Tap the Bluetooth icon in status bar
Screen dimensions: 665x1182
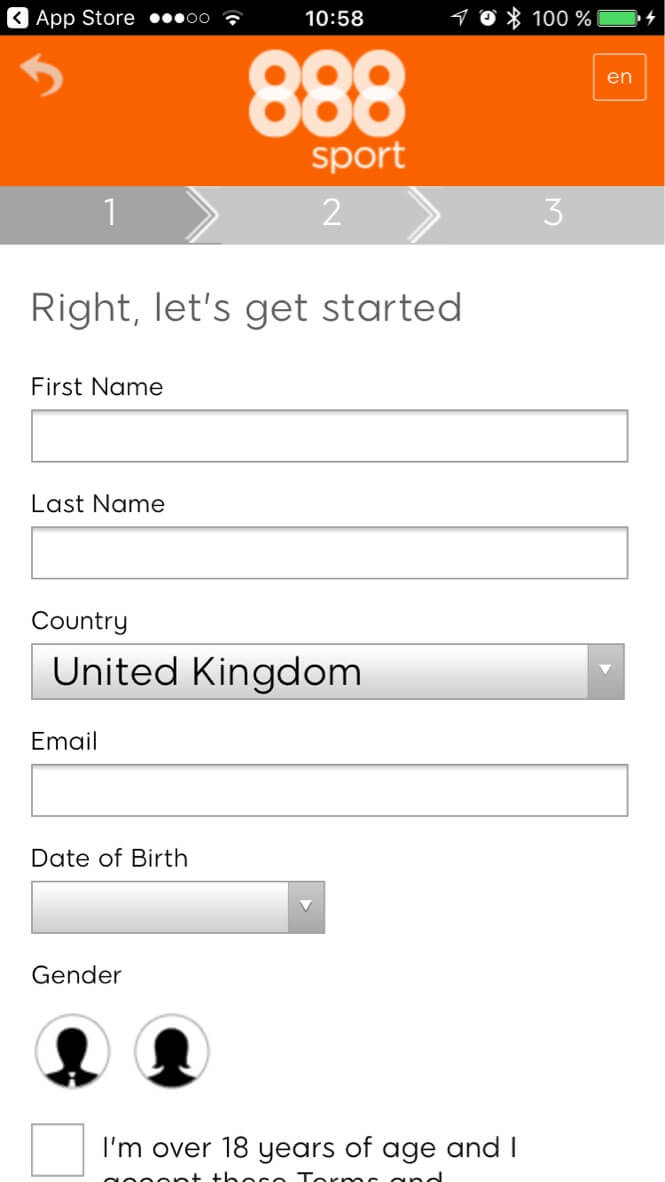tap(514, 17)
